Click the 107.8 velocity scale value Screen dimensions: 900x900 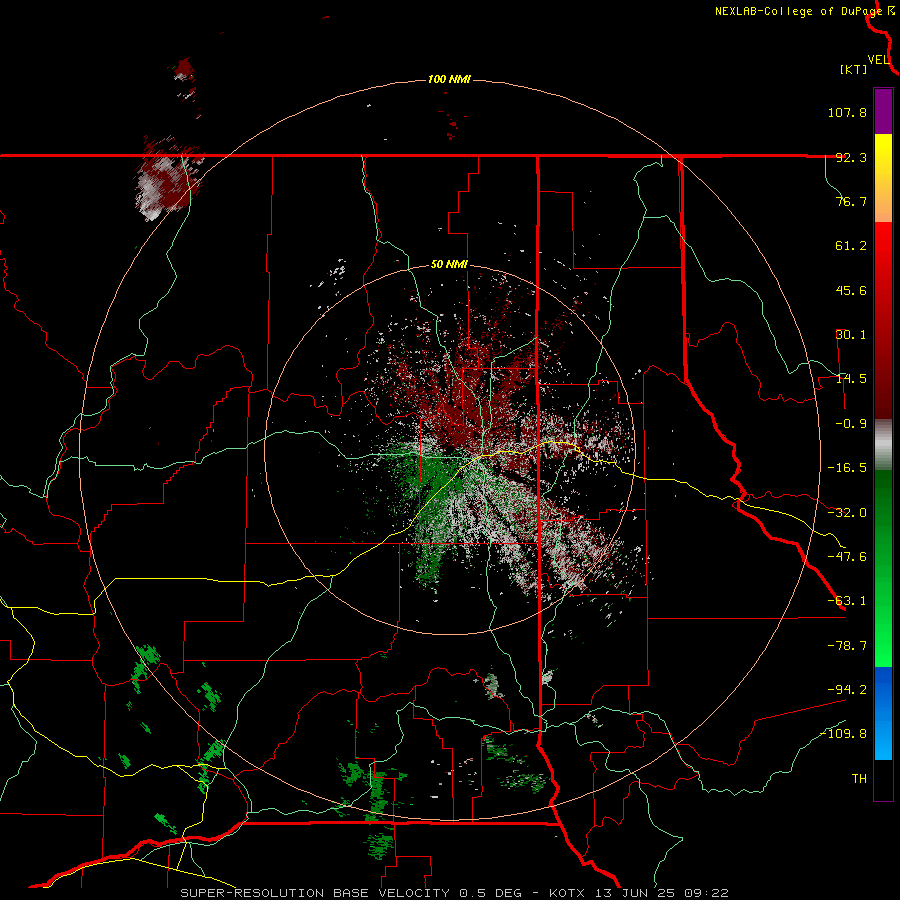[847, 112]
